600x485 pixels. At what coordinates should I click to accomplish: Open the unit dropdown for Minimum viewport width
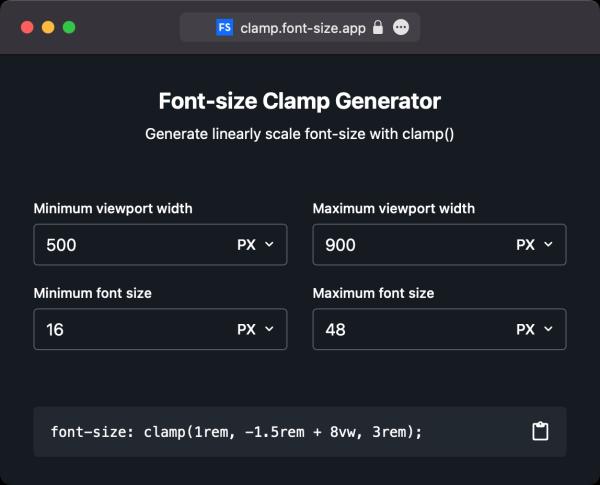click(x=255, y=245)
